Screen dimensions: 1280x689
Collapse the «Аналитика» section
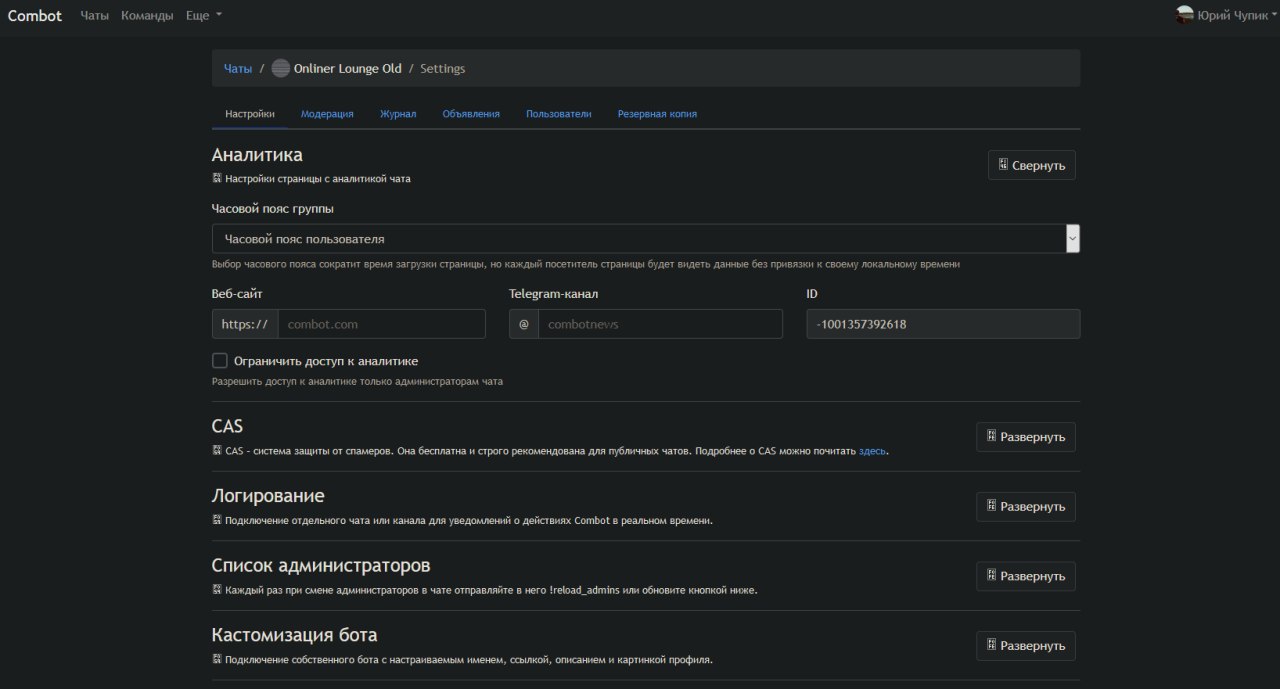(x=1031, y=165)
